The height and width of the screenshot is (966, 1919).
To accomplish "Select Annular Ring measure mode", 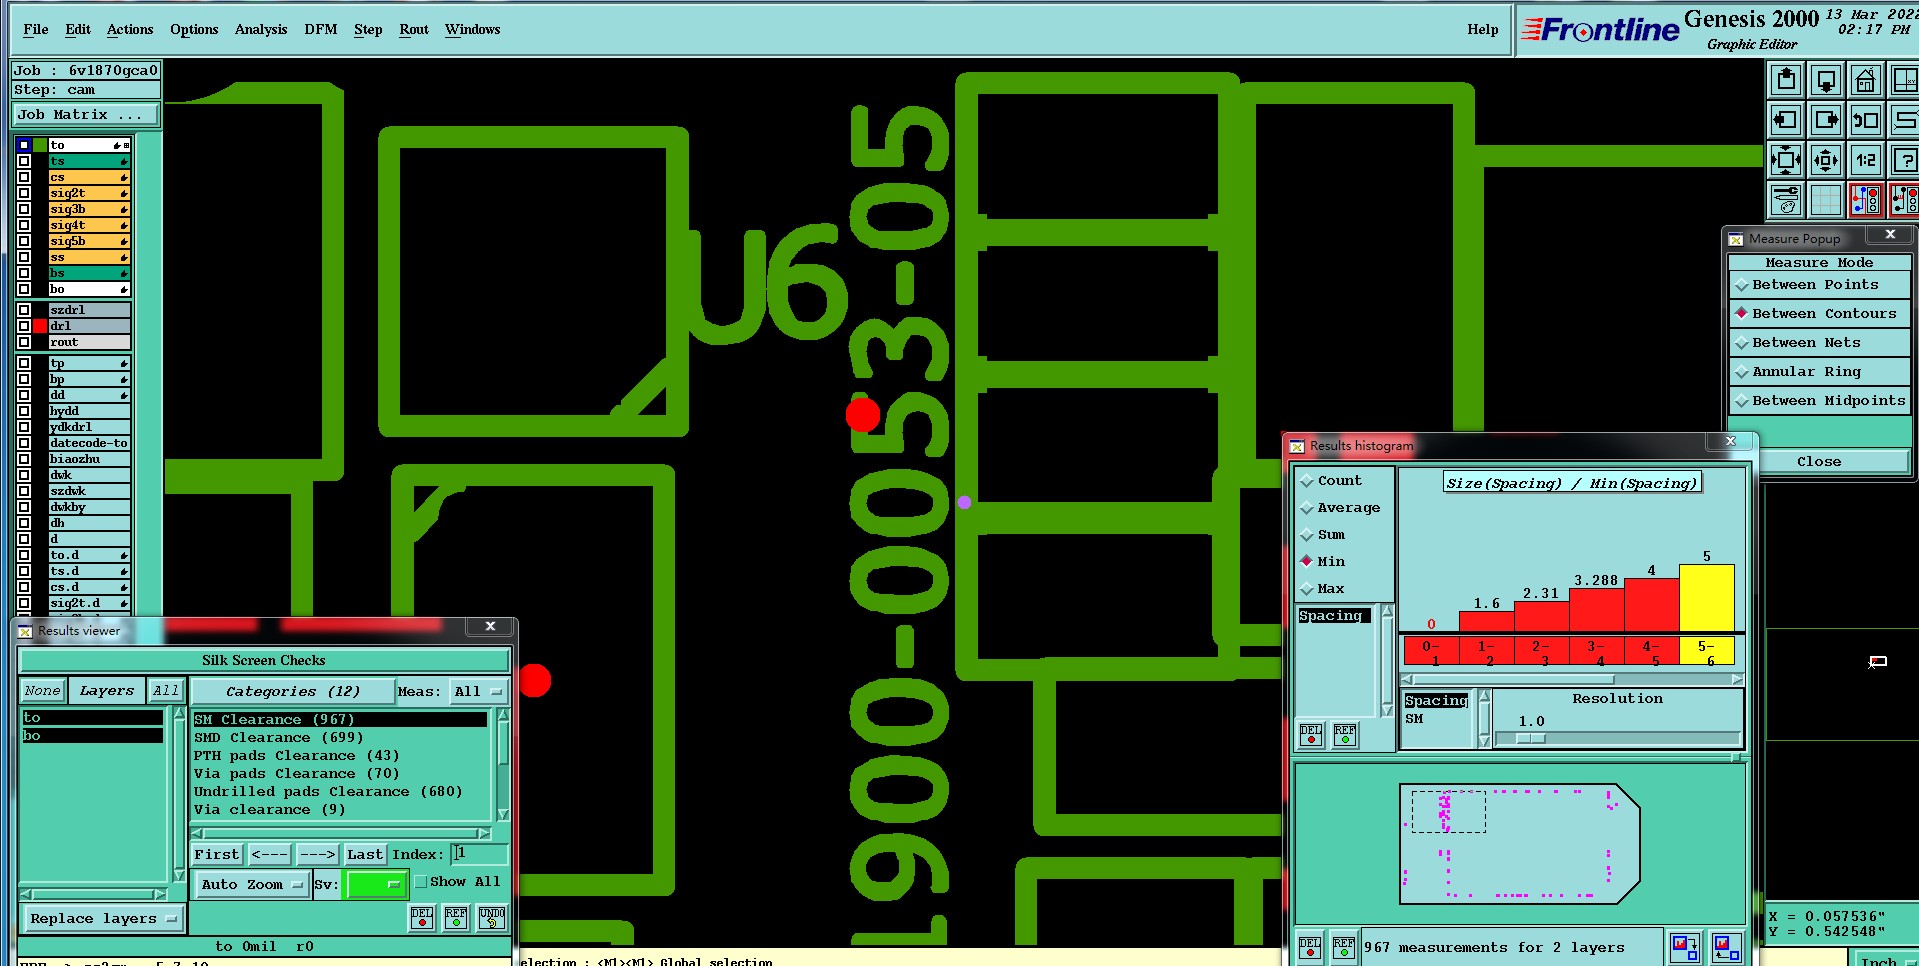I will tap(1819, 372).
